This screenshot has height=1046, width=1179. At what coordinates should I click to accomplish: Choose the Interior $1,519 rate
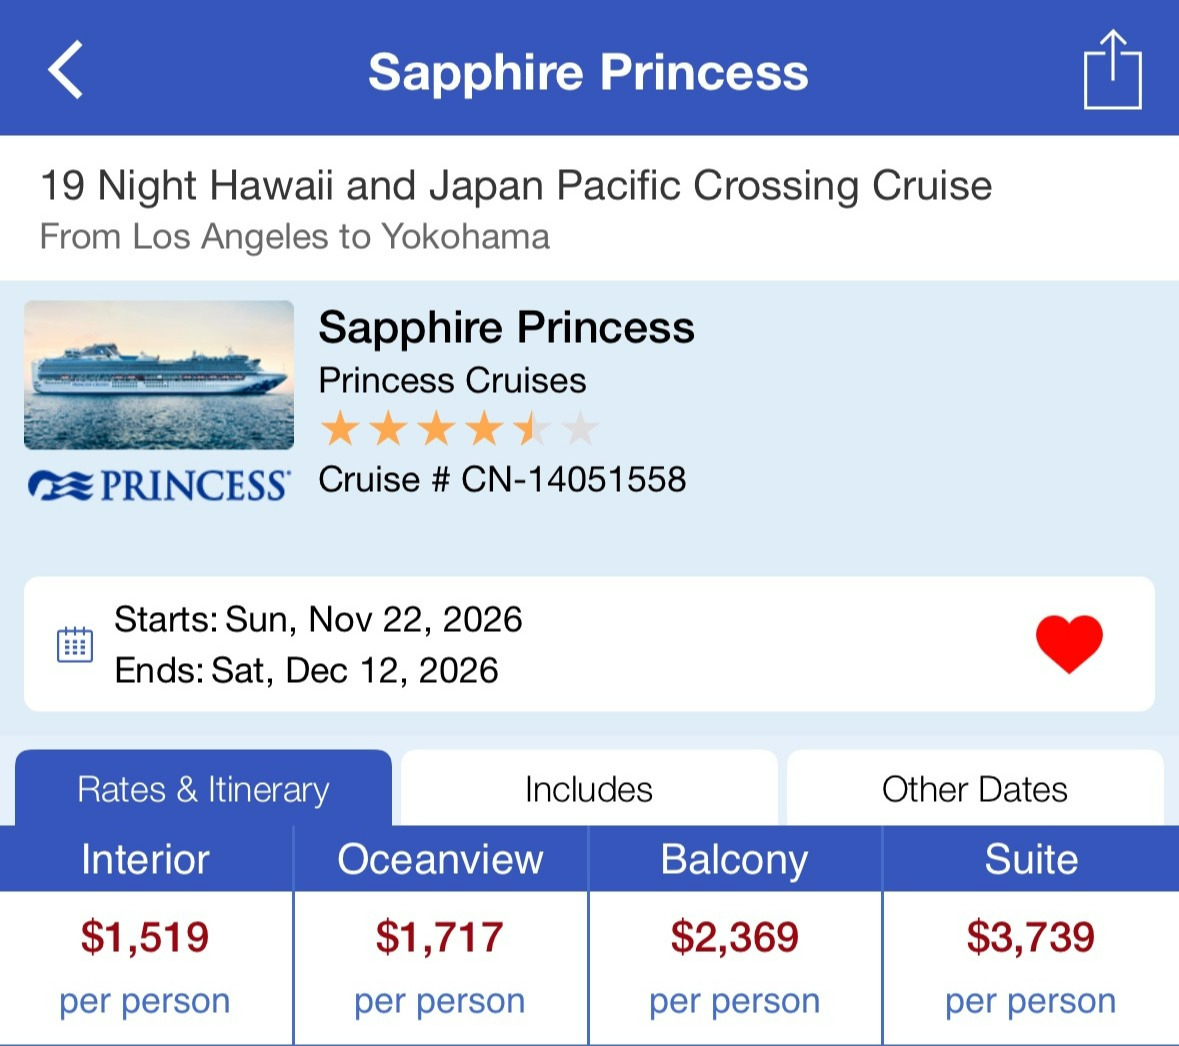click(145, 937)
